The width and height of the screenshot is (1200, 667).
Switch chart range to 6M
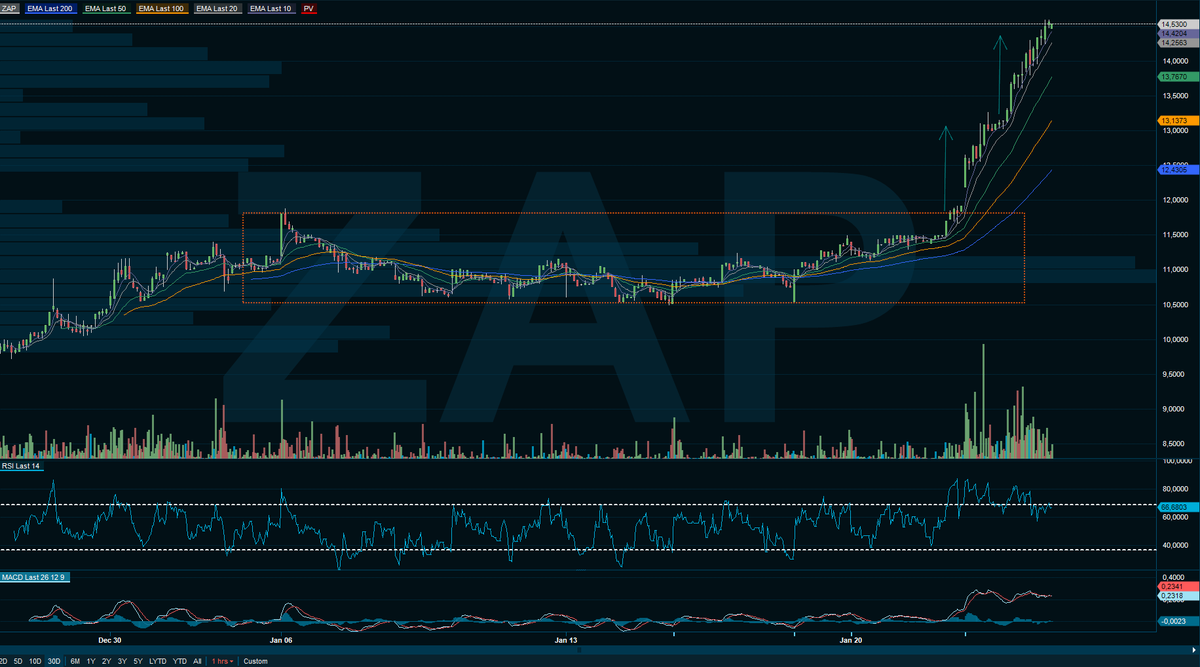tap(75, 661)
